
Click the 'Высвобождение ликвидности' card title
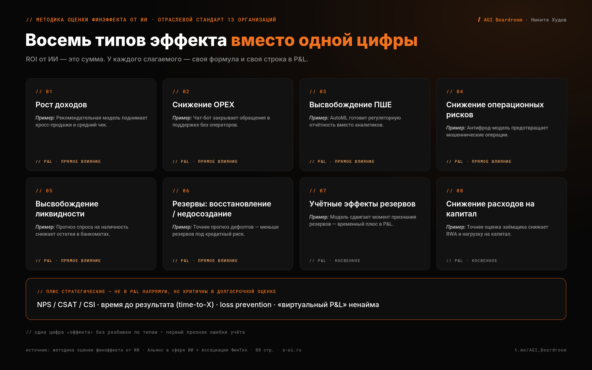[67, 209]
